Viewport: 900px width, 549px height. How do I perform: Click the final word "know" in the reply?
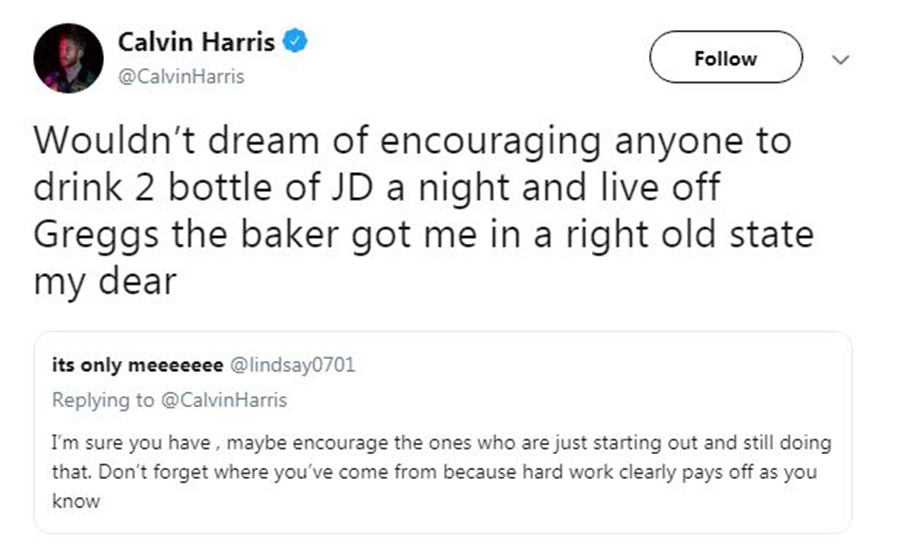click(x=75, y=501)
